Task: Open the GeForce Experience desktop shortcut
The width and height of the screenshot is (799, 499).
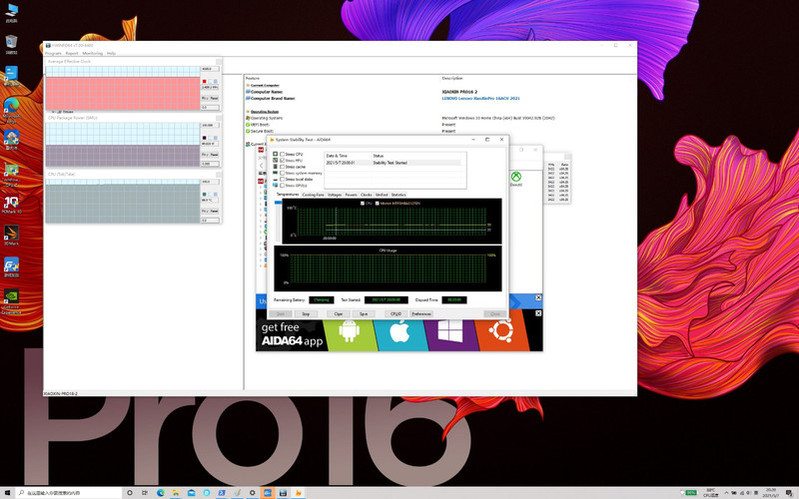Action: coord(11,301)
